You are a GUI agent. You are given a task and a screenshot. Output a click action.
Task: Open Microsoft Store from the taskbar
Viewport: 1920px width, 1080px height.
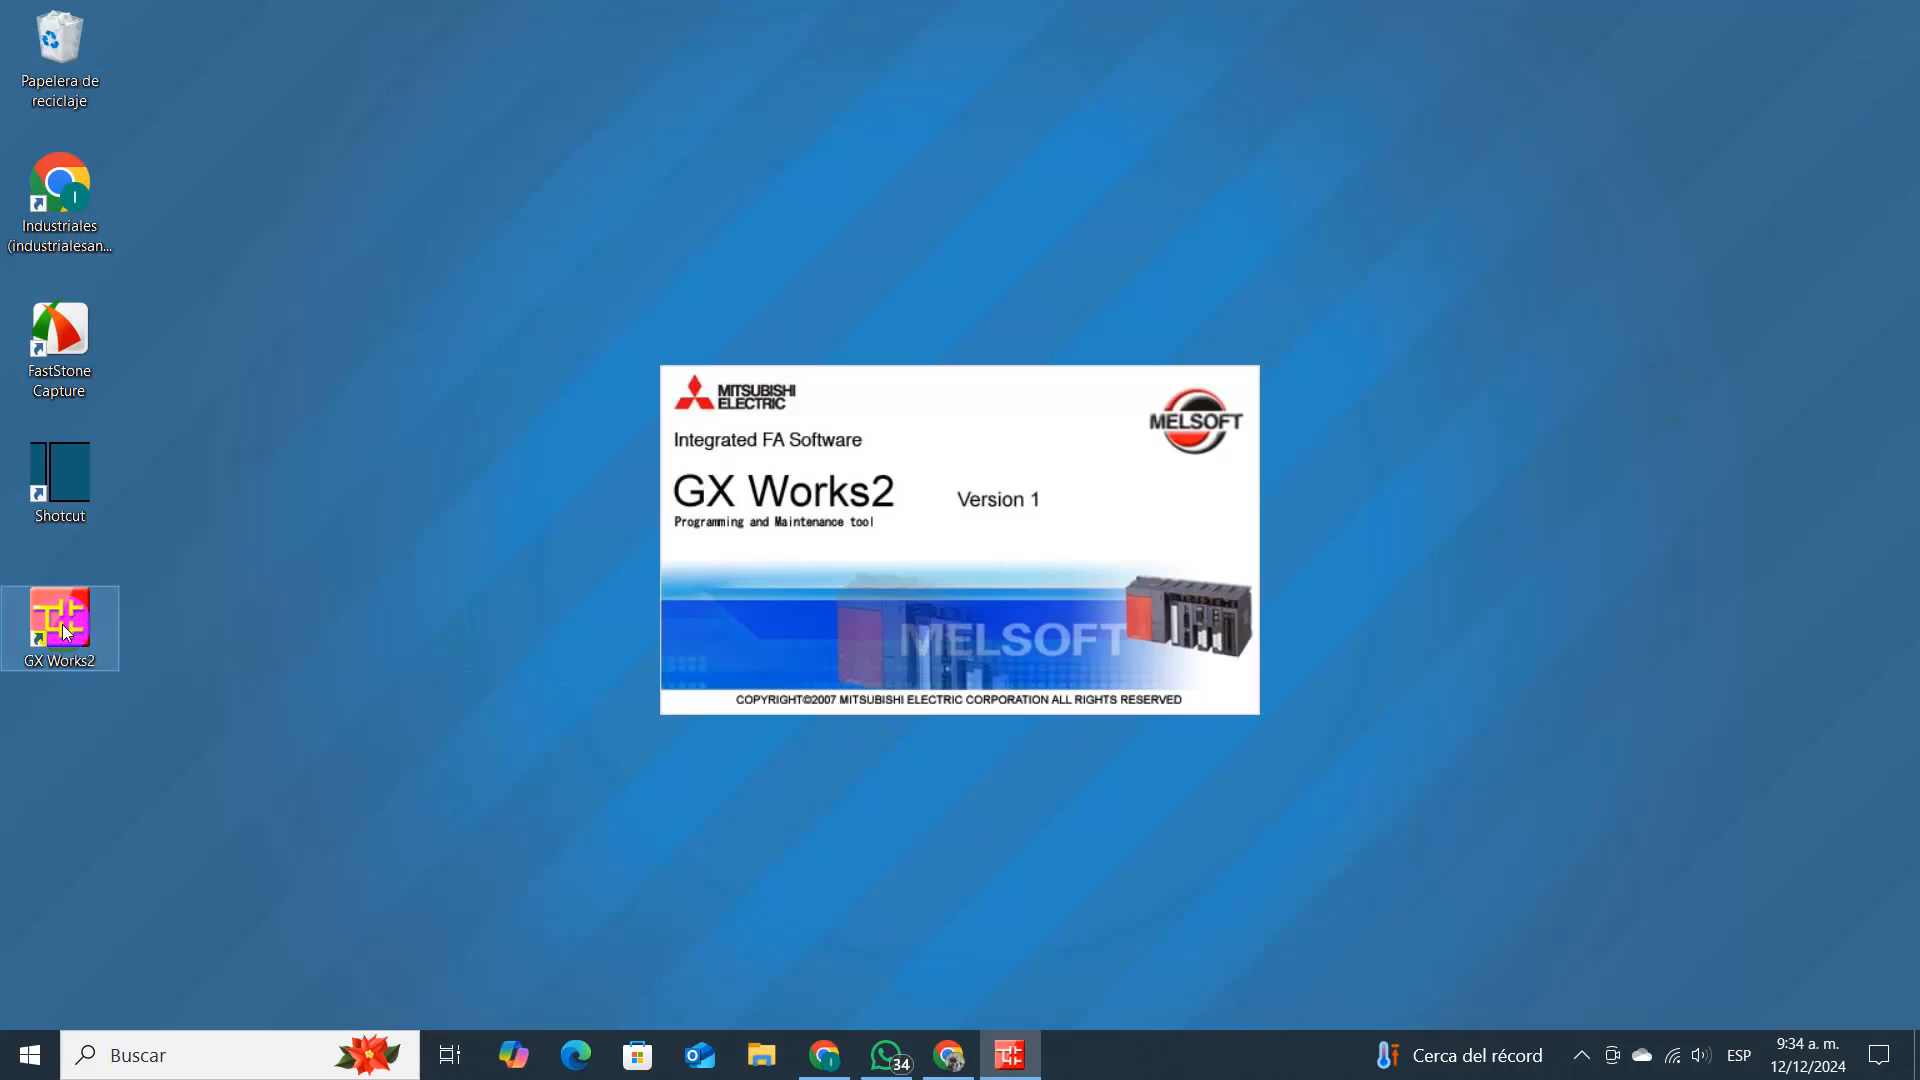(x=637, y=1055)
